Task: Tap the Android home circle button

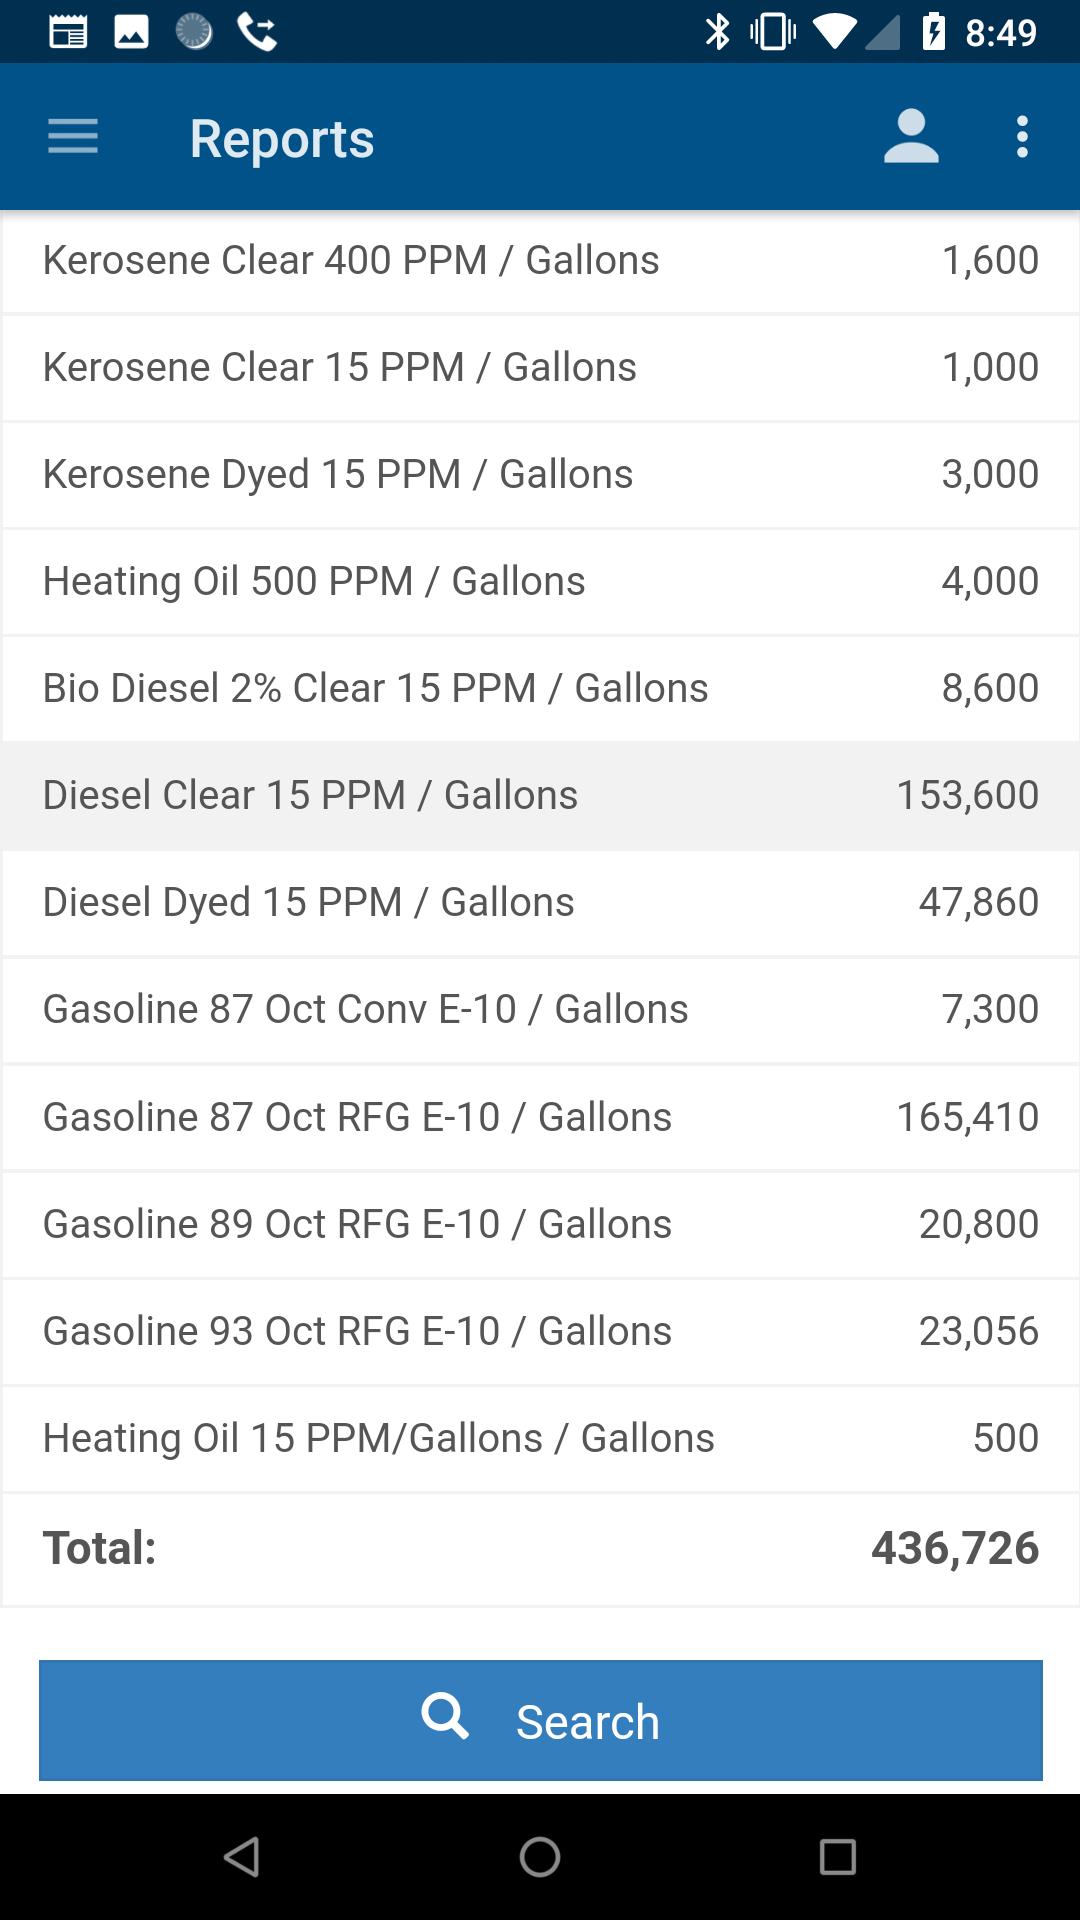Action: pyautogui.click(x=540, y=1857)
